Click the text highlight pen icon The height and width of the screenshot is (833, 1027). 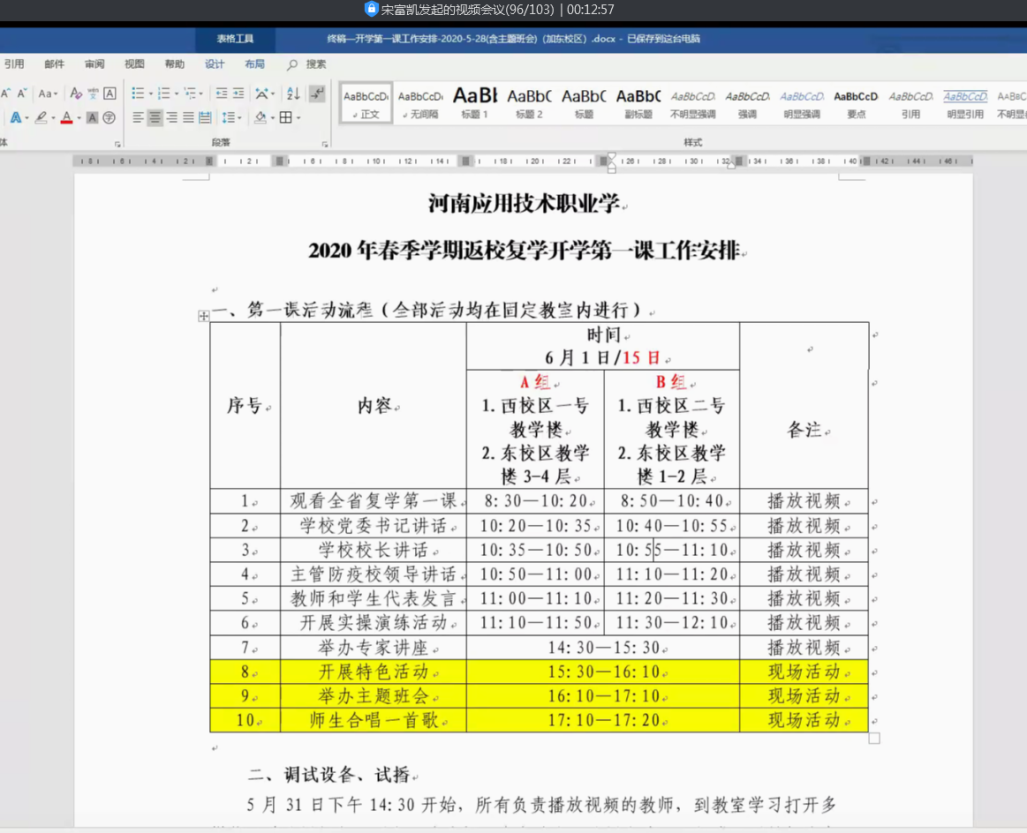coord(41,118)
